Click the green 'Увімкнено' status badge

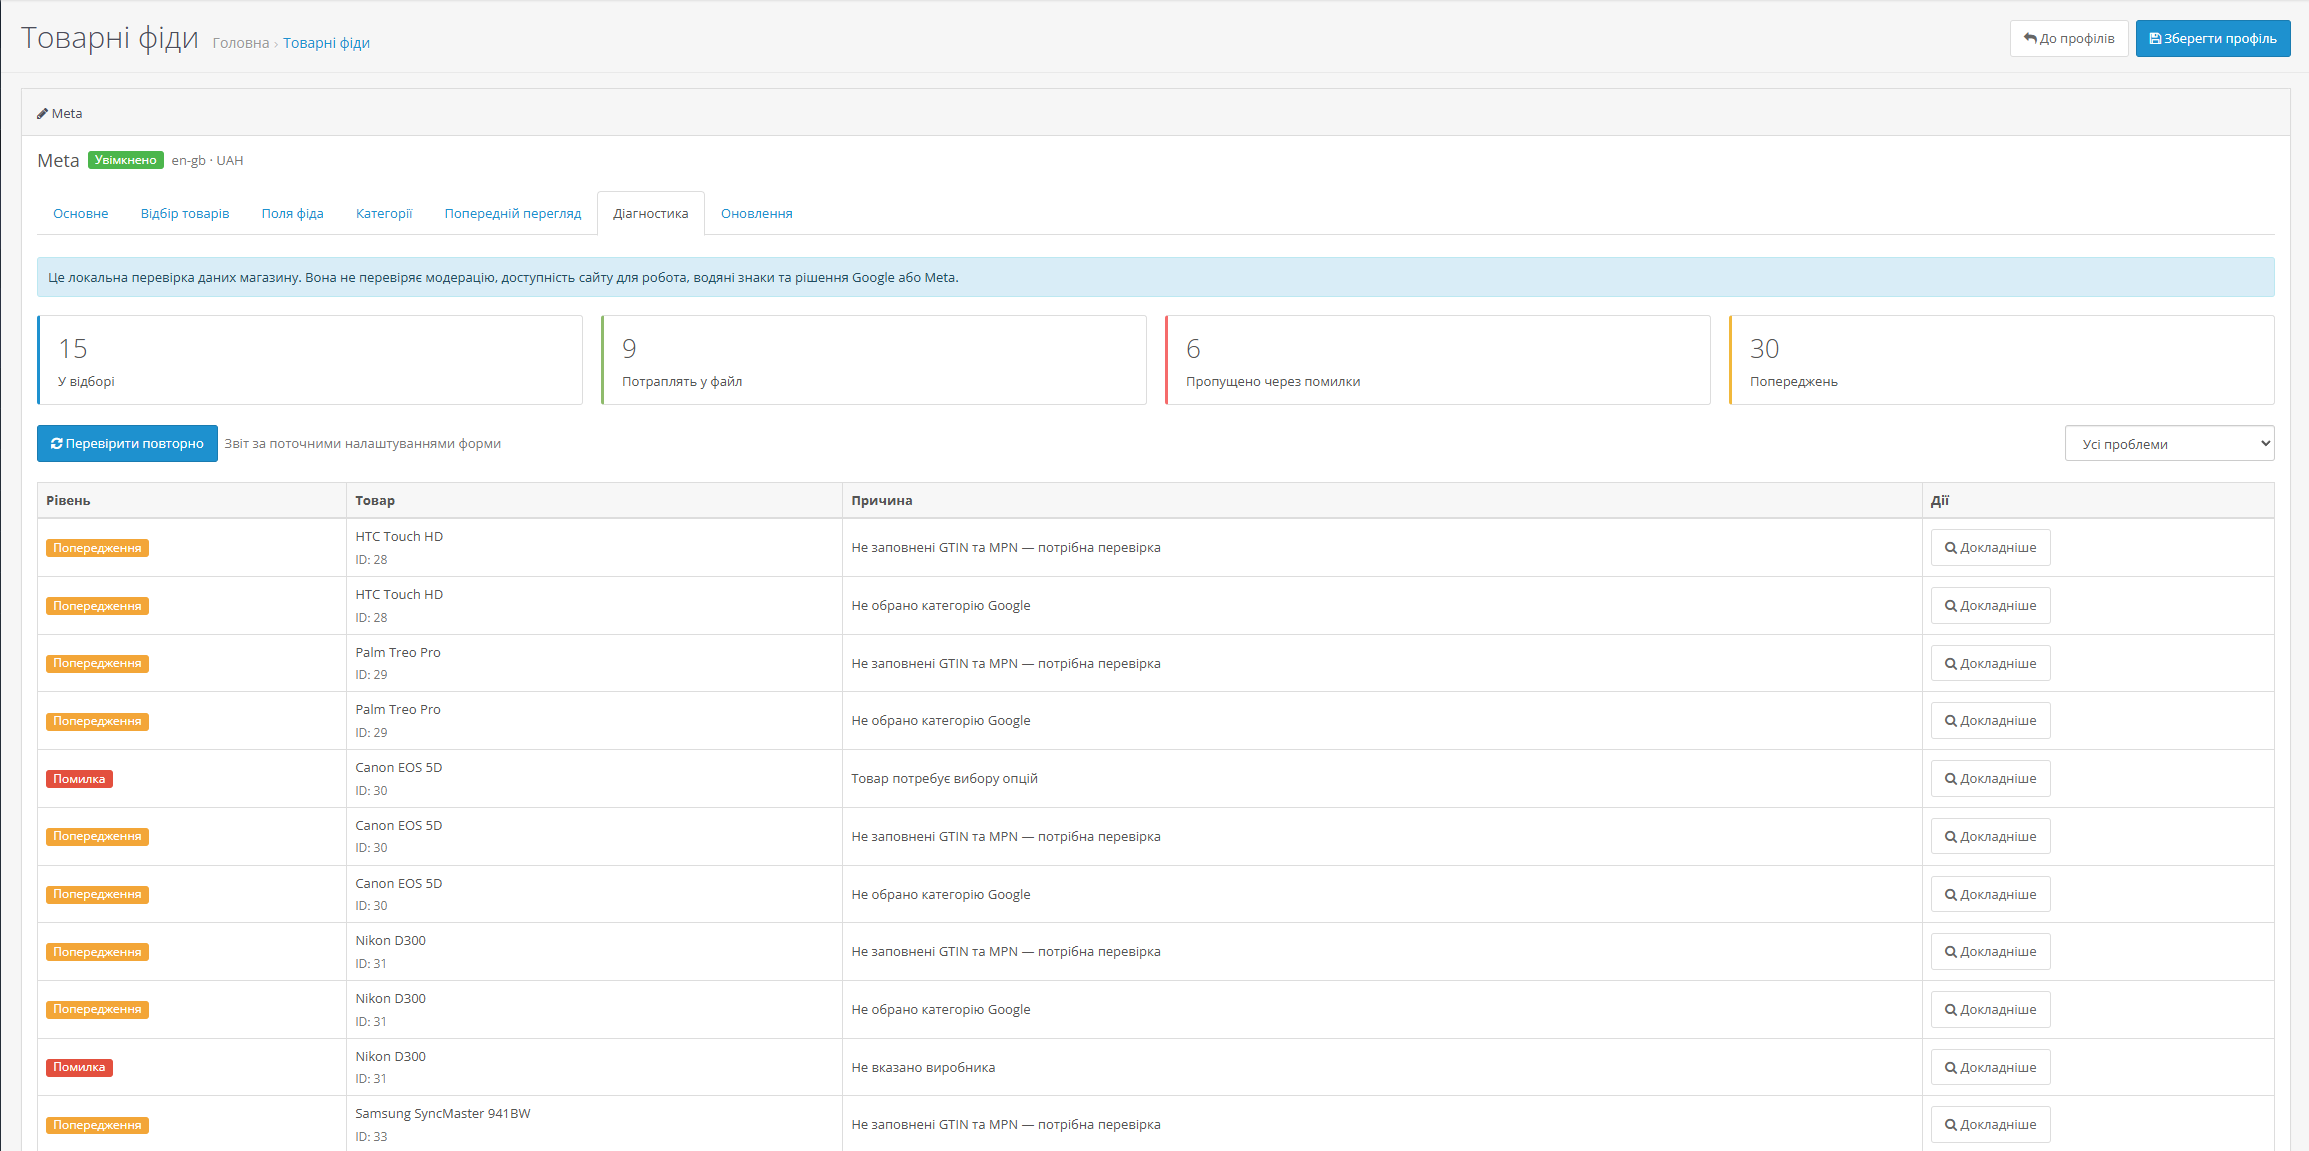coord(126,160)
